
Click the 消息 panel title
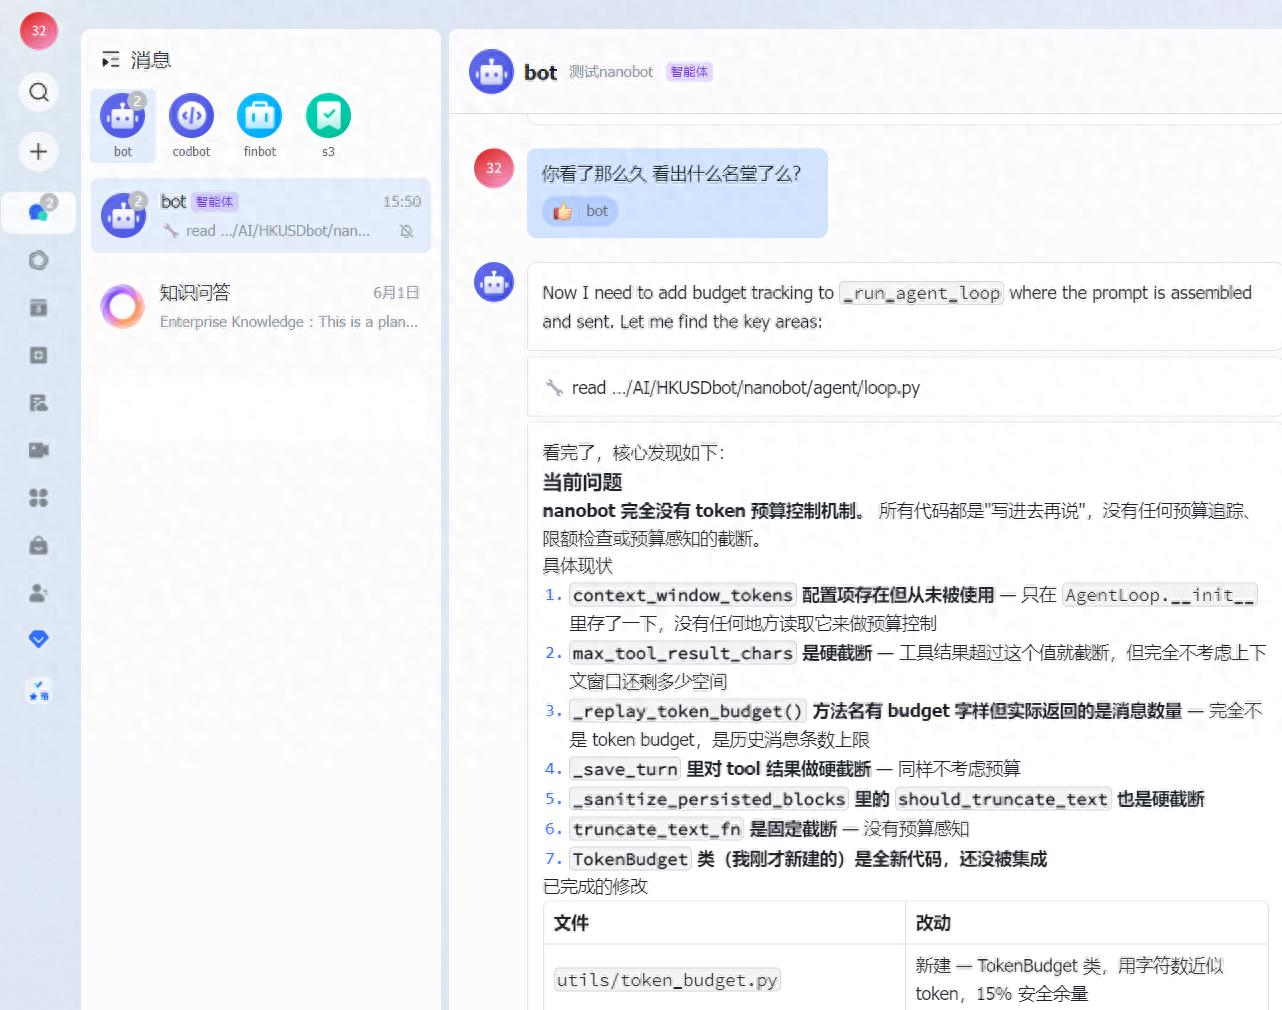tap(151, 60)
